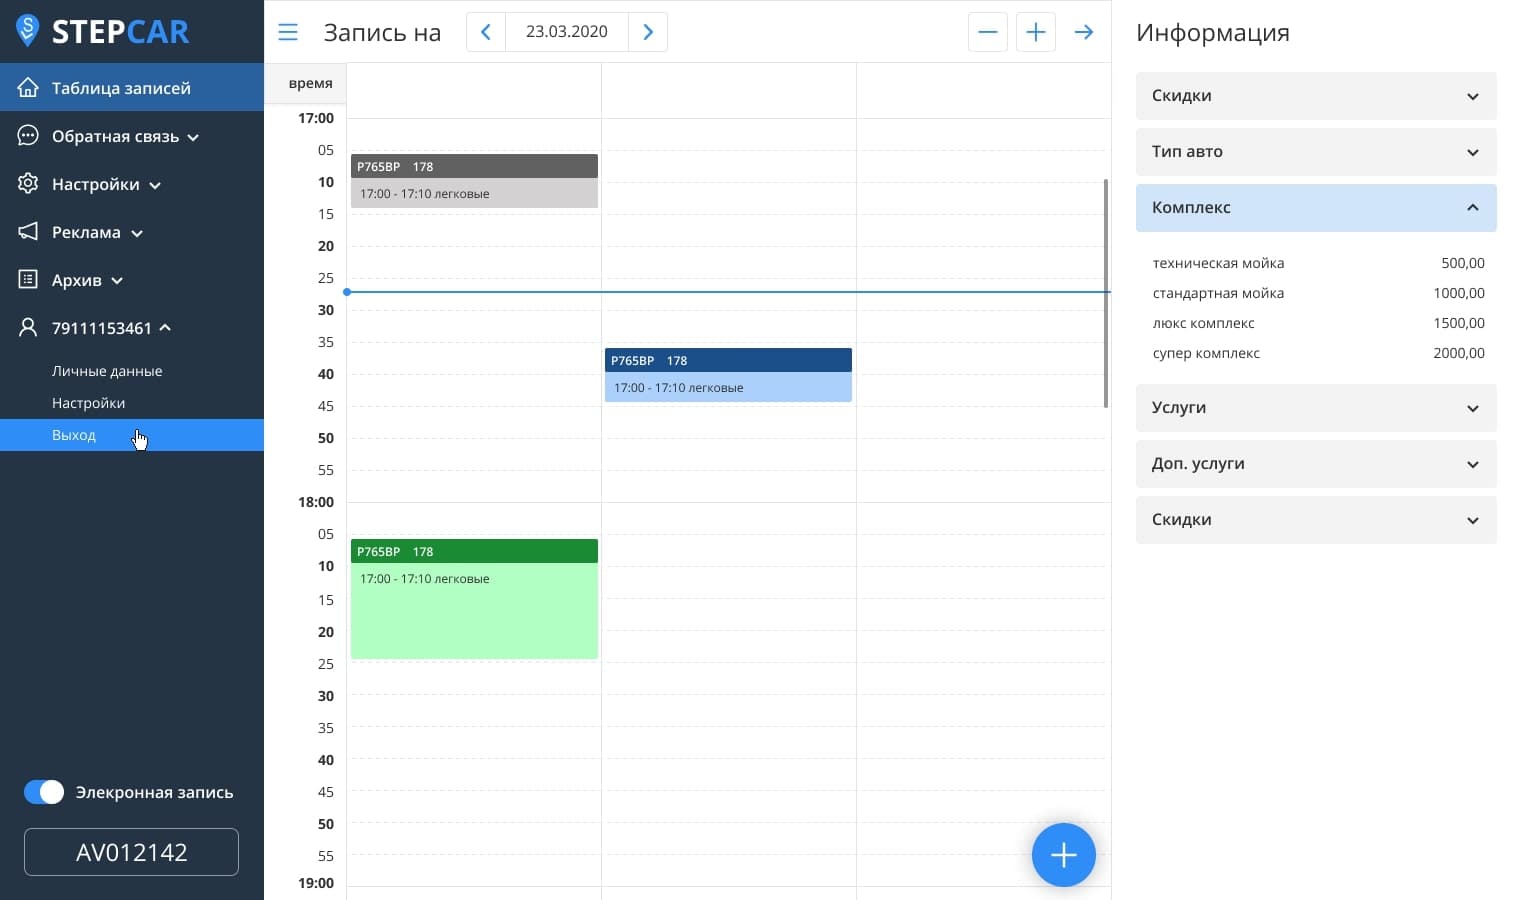Open the hamburger menu icon
1520x900 pixels.
click(x=288, y=32)
